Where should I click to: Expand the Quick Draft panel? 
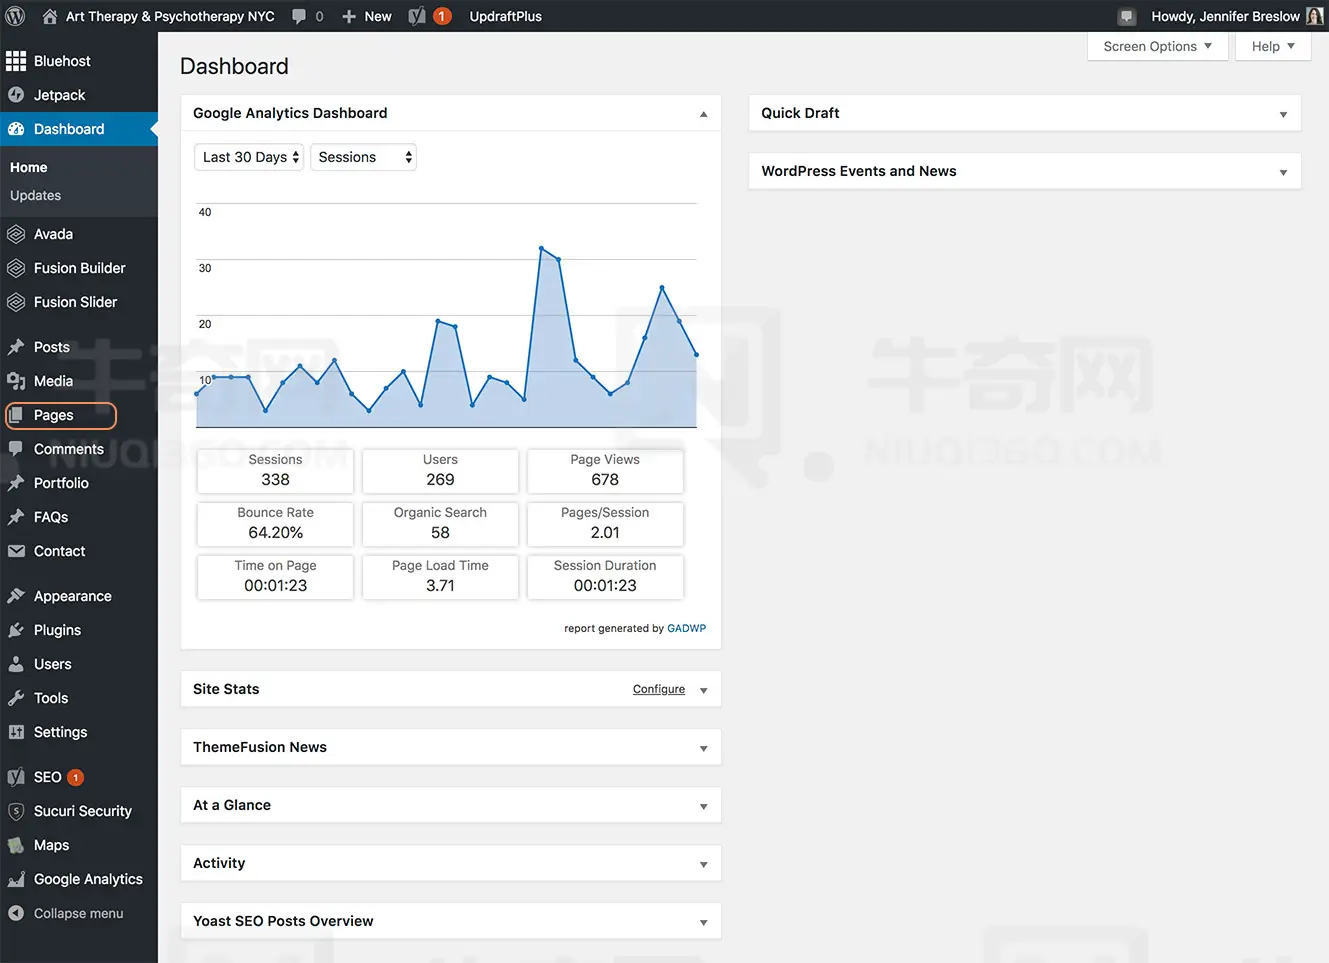(x=1283, y=114)
